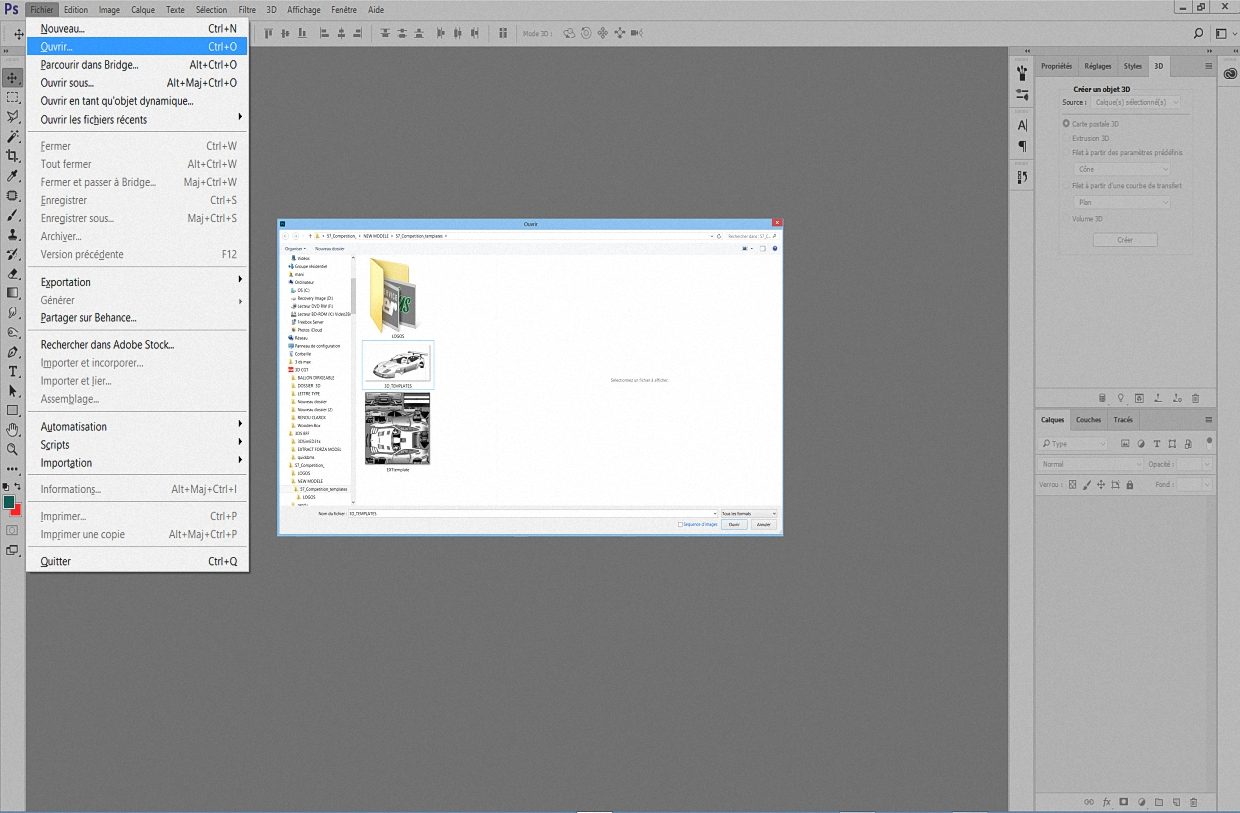Click the new group folder icon
Viewport: 1240px width, 813px height.
click(x=1159, y=802)
